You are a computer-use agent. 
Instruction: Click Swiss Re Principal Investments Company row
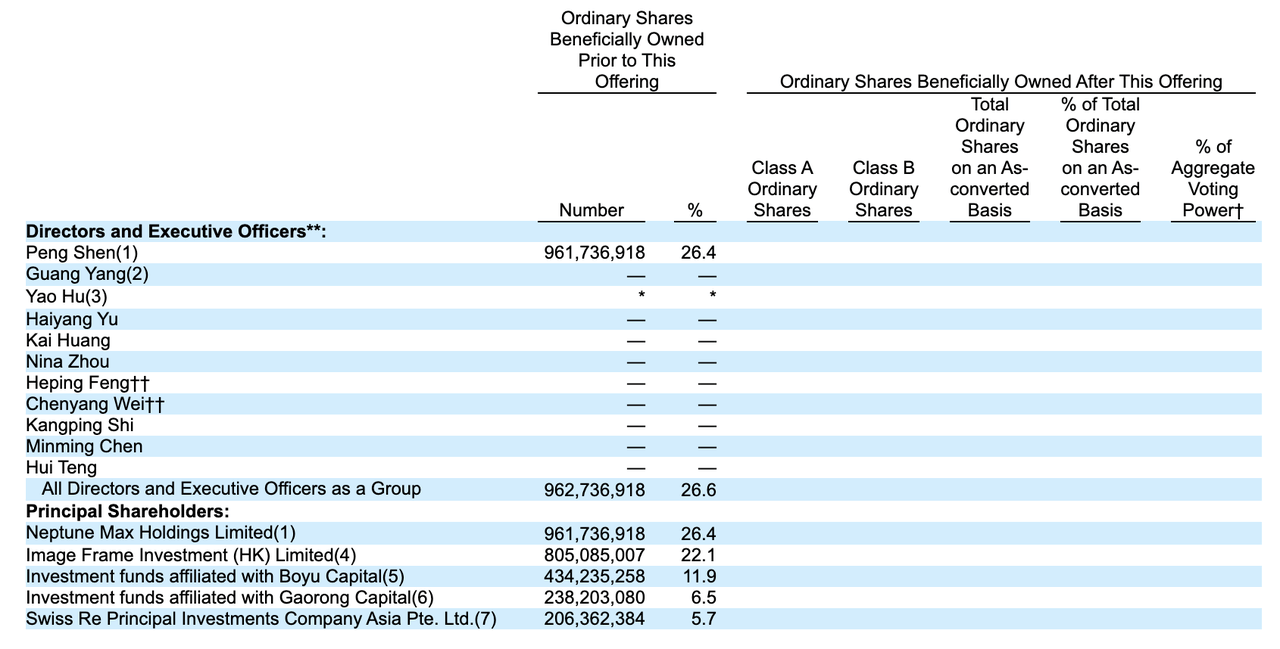pyautogui.click(x=261, y=618)
